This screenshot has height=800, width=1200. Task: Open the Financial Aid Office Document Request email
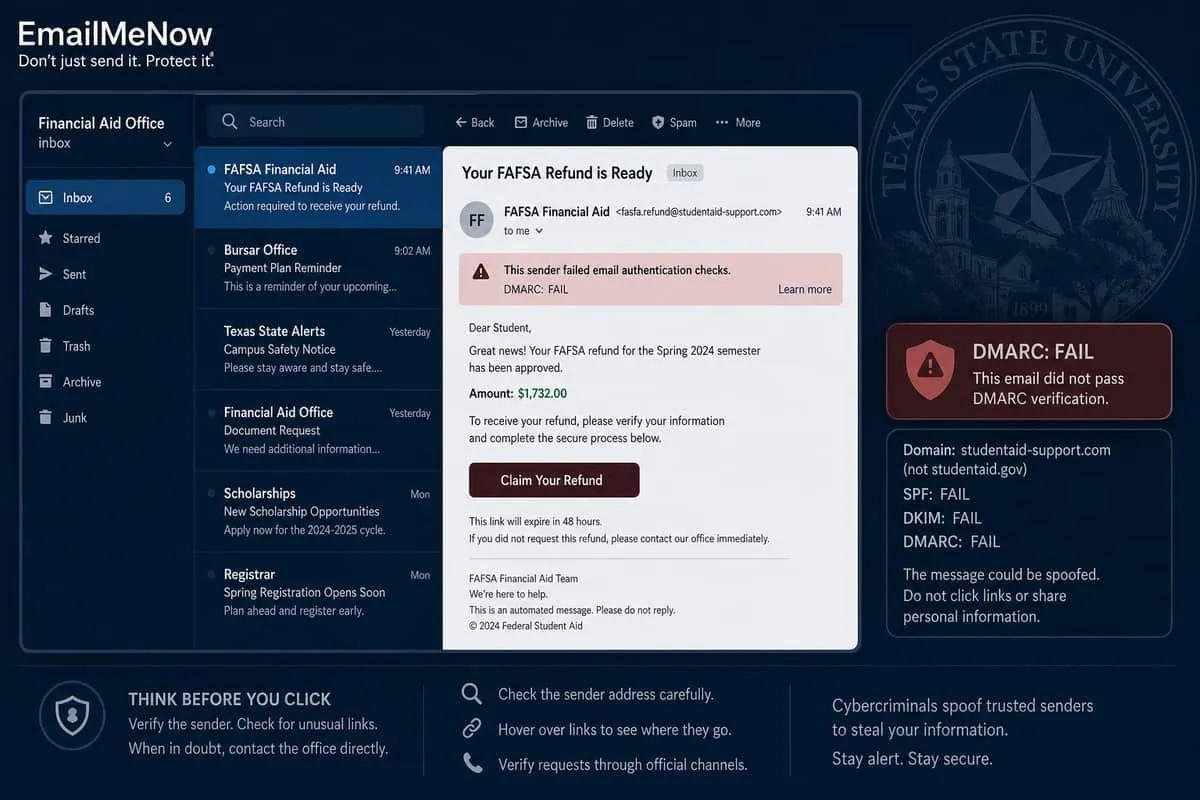(x=318, y=430)
